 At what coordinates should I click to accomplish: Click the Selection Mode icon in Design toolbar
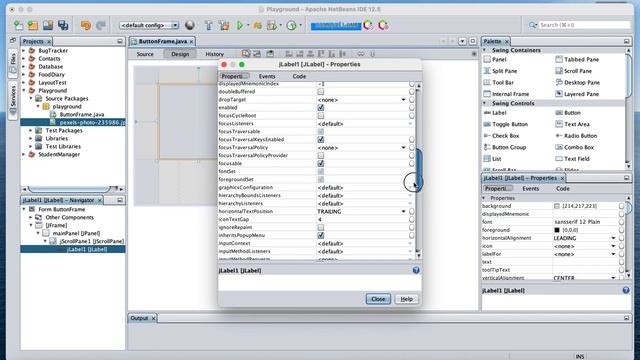pos(245,53)
